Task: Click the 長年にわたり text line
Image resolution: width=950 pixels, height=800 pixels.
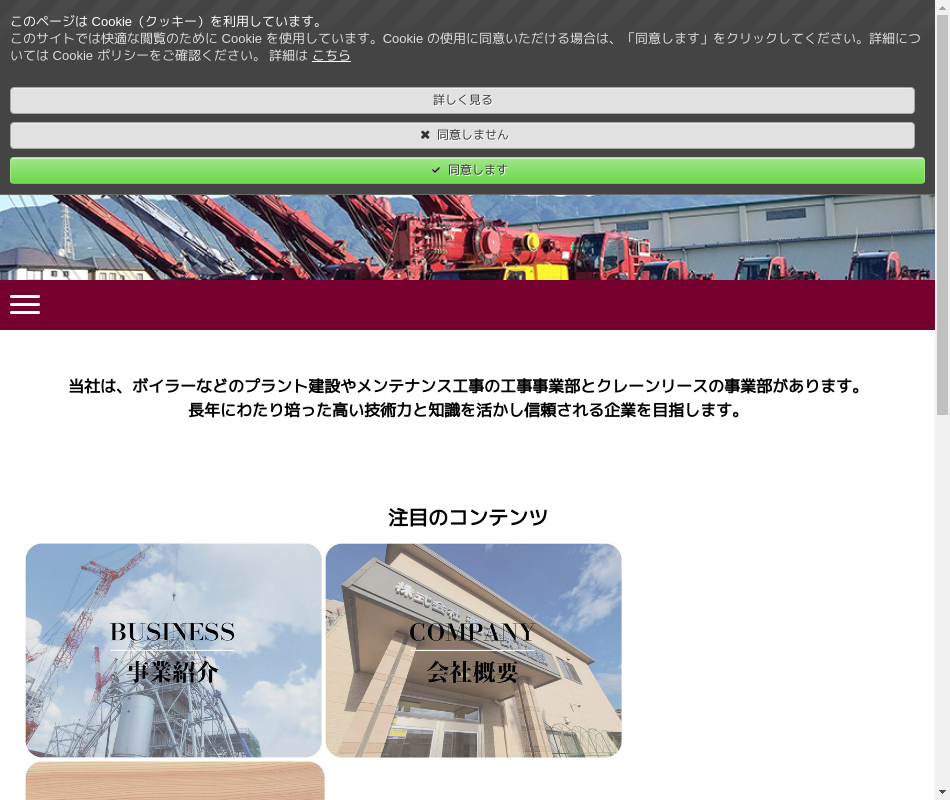Action: pos(467,410)
